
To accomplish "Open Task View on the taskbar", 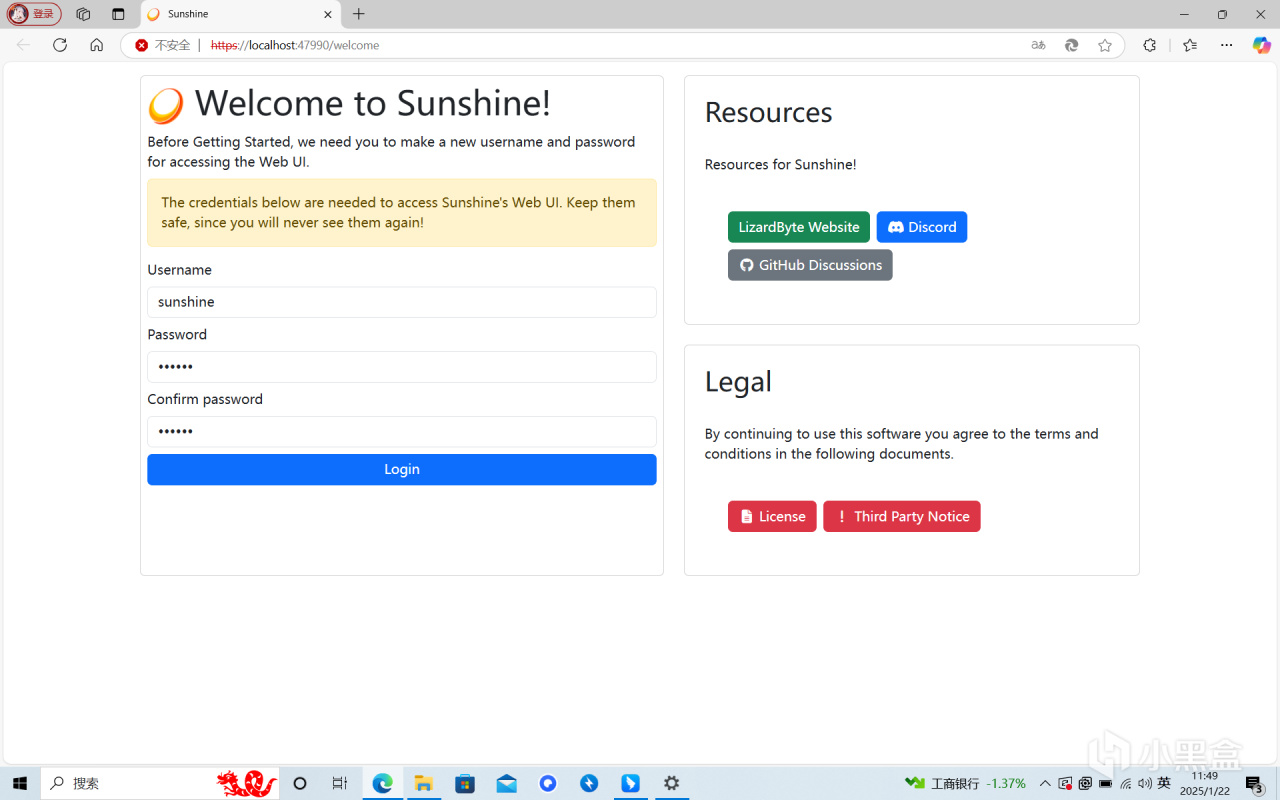I will click(x=340, y=783).
